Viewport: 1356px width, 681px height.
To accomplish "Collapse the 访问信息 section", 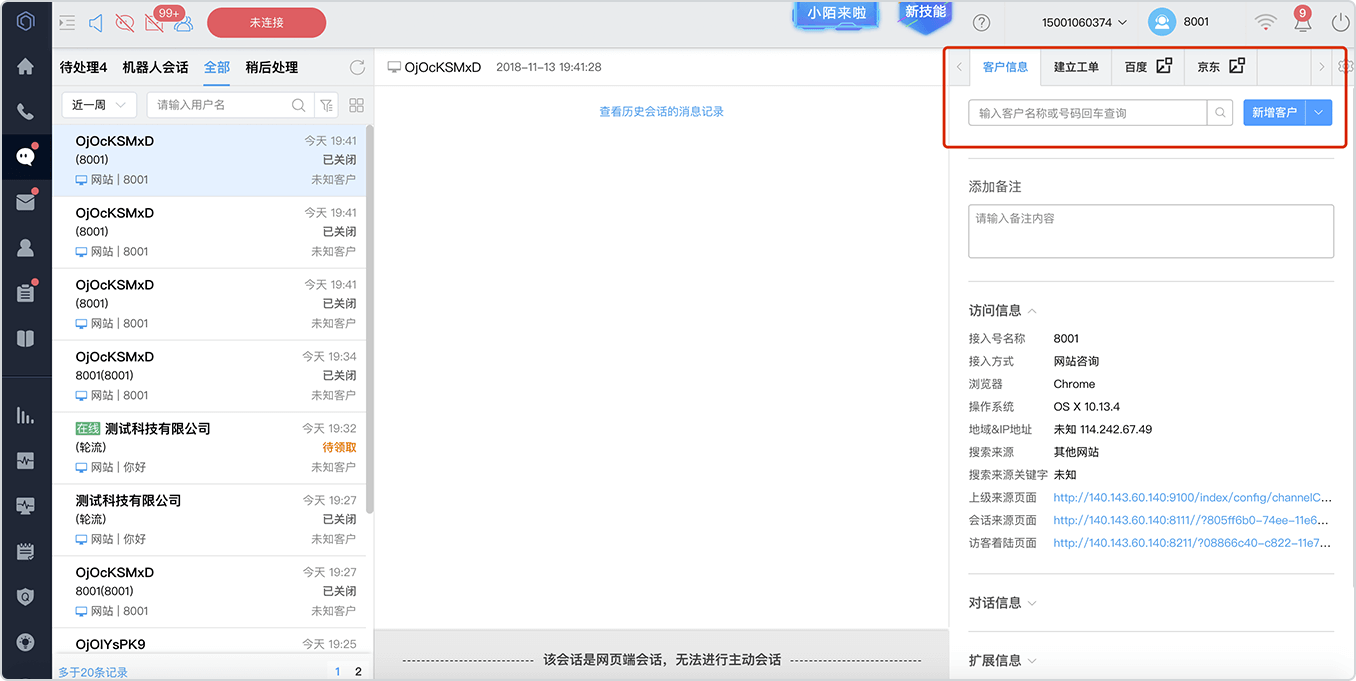I will tap(1003, 311).
